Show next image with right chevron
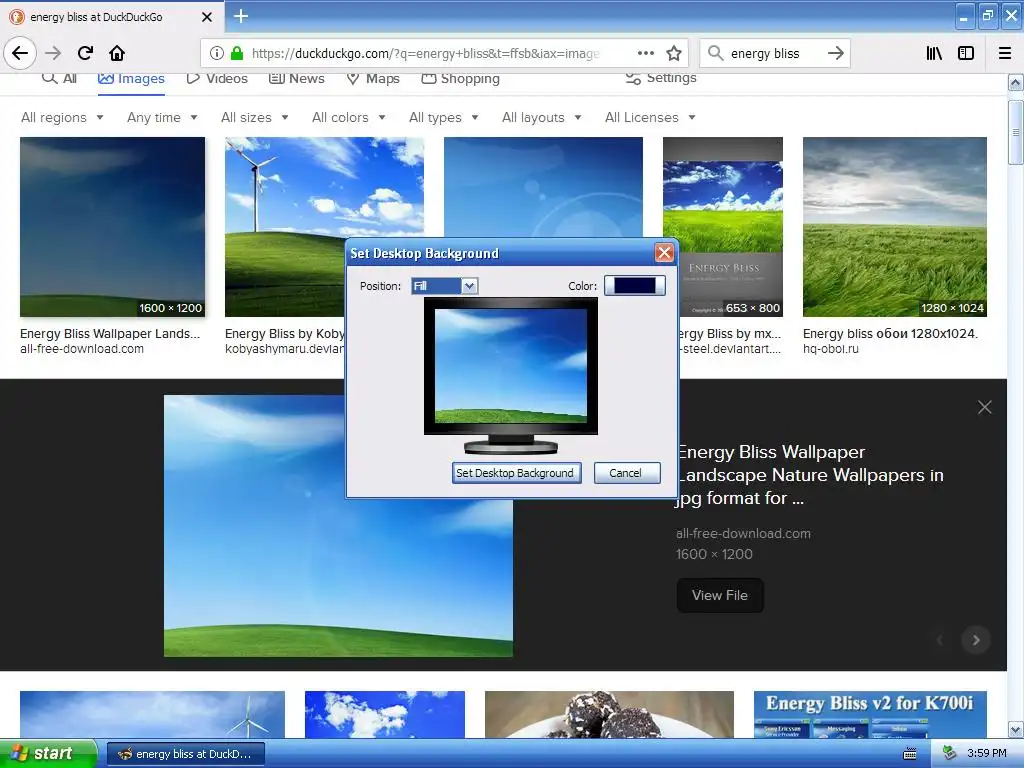1024x768 pixels. [976, 640]
